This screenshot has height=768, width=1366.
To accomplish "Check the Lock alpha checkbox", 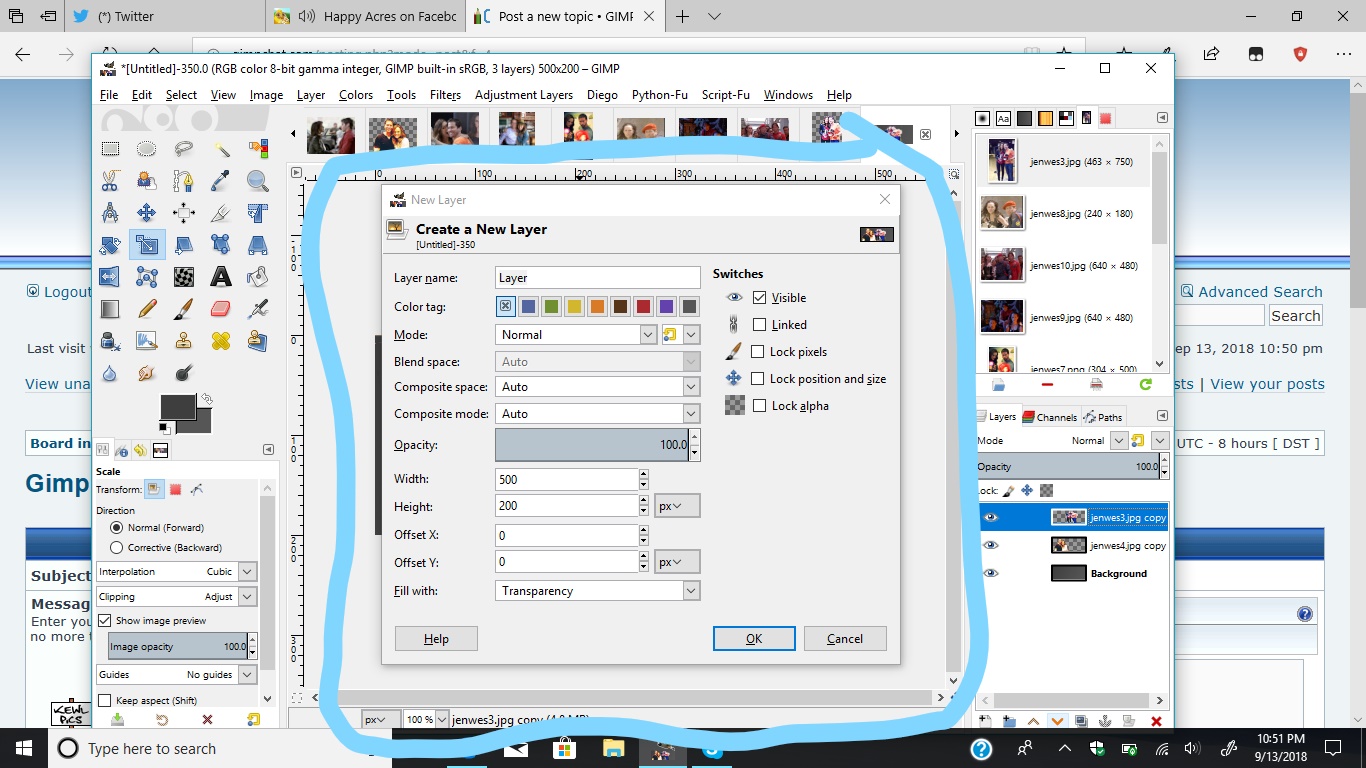I will (x=760, y=406).
